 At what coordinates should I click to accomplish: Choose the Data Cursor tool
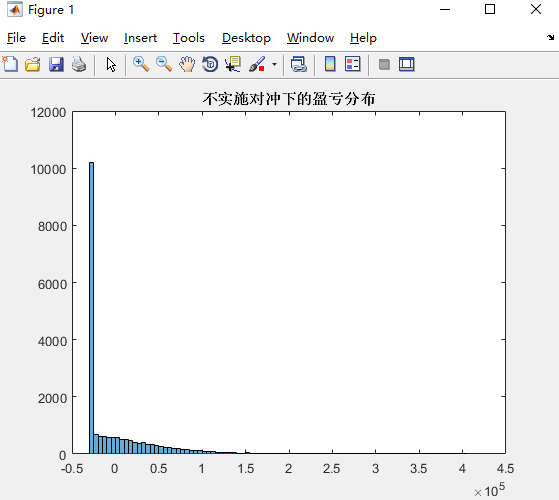(233, 65)
